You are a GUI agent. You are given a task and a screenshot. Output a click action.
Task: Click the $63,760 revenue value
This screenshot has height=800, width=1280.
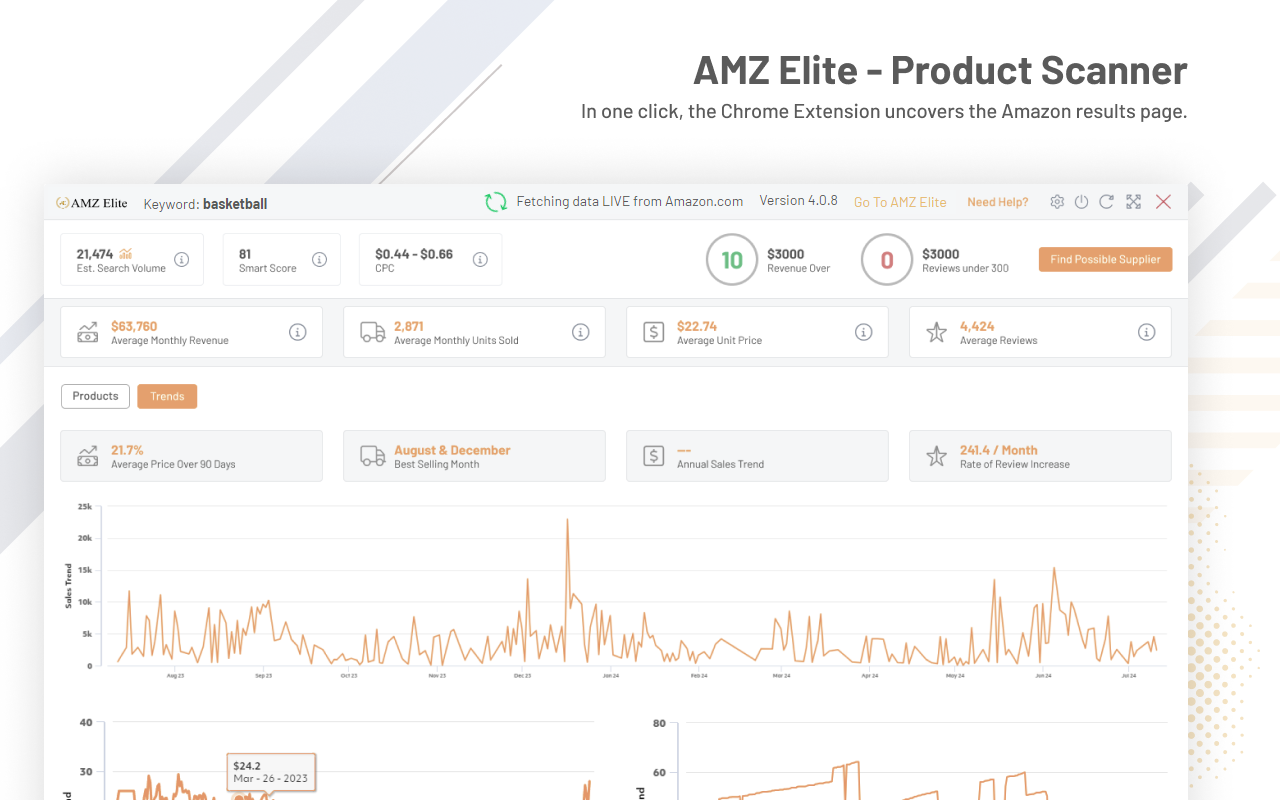[134, 326]
